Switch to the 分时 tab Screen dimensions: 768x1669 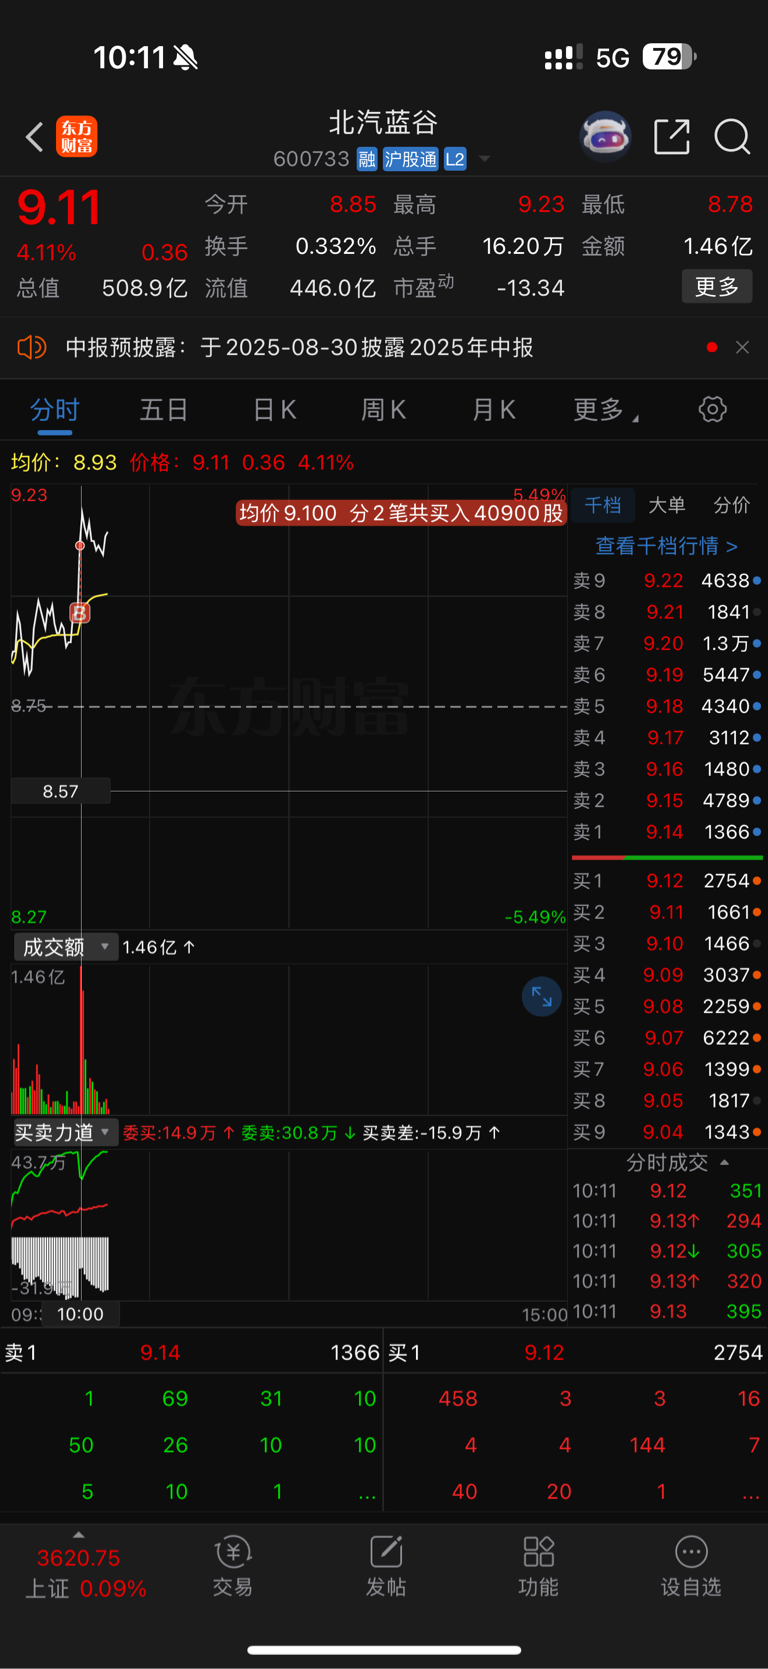point(55,410)
